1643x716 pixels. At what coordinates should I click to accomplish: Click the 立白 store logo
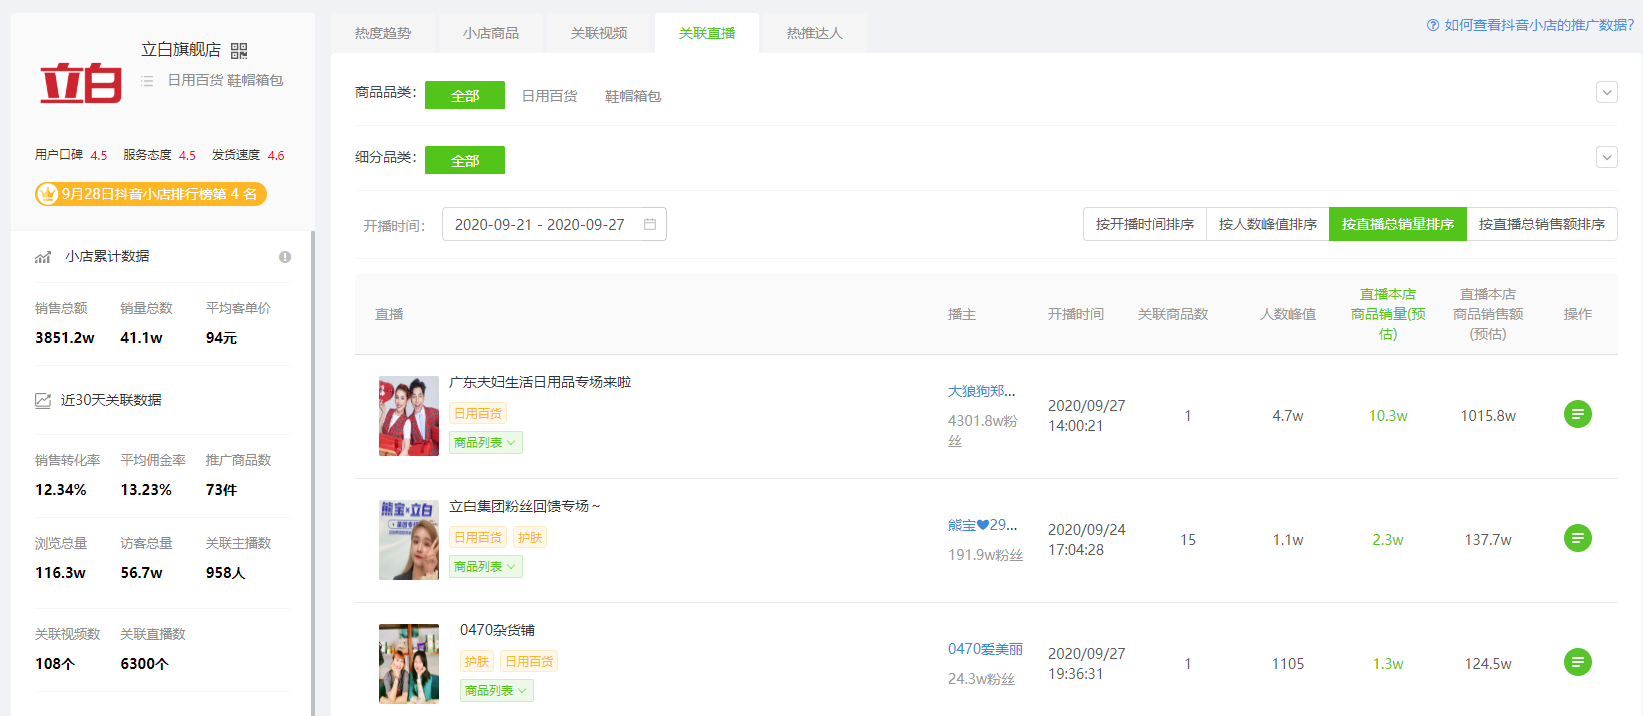pos(81,83)
